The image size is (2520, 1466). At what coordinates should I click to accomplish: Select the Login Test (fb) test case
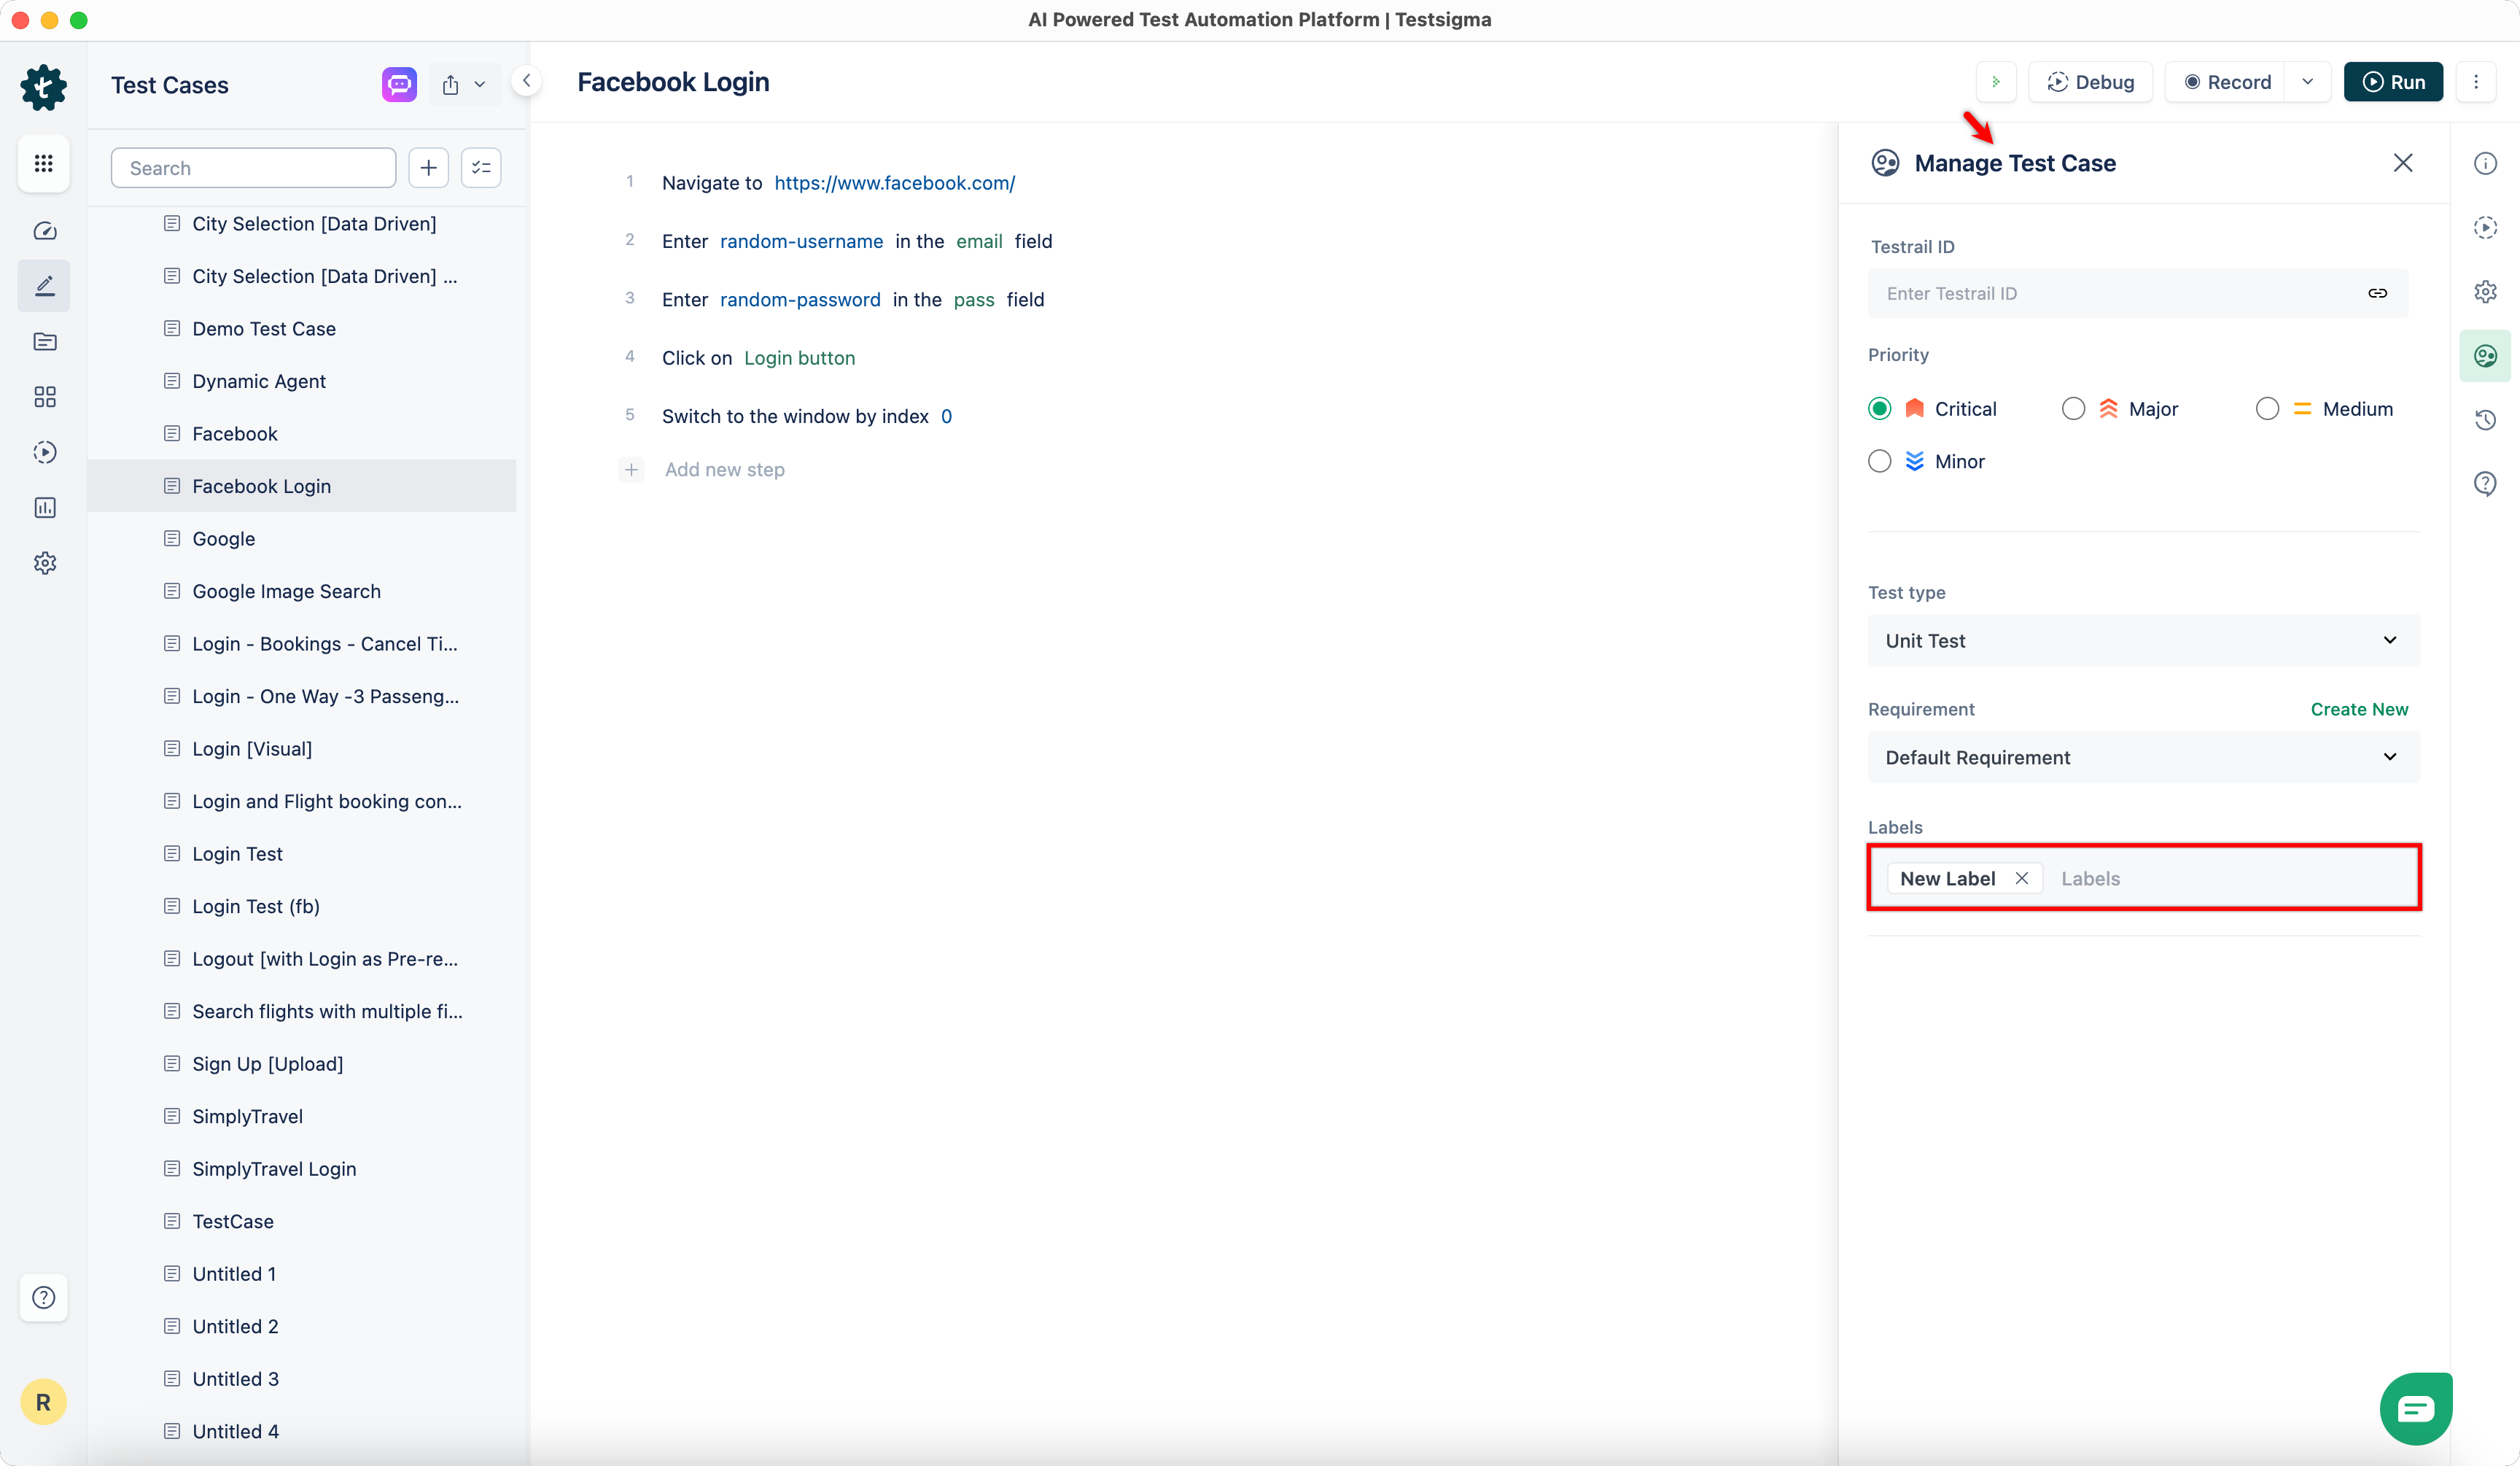click(256, 906)
